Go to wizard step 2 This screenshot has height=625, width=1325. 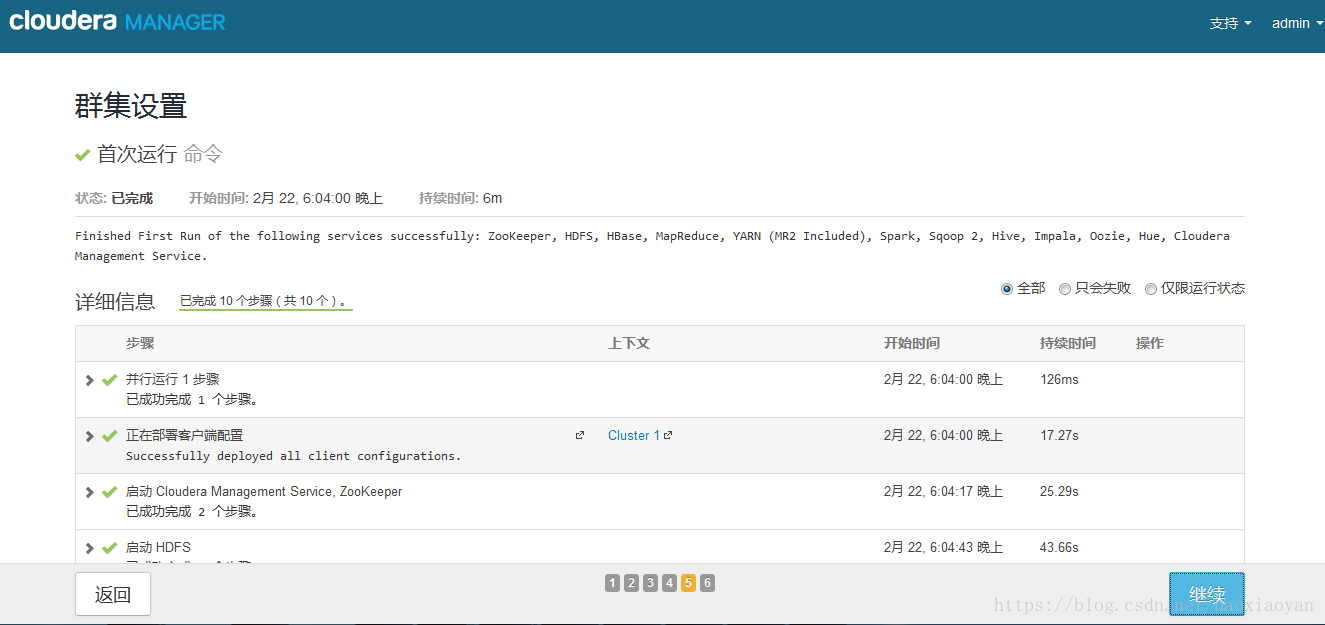[x=631, y=583]
